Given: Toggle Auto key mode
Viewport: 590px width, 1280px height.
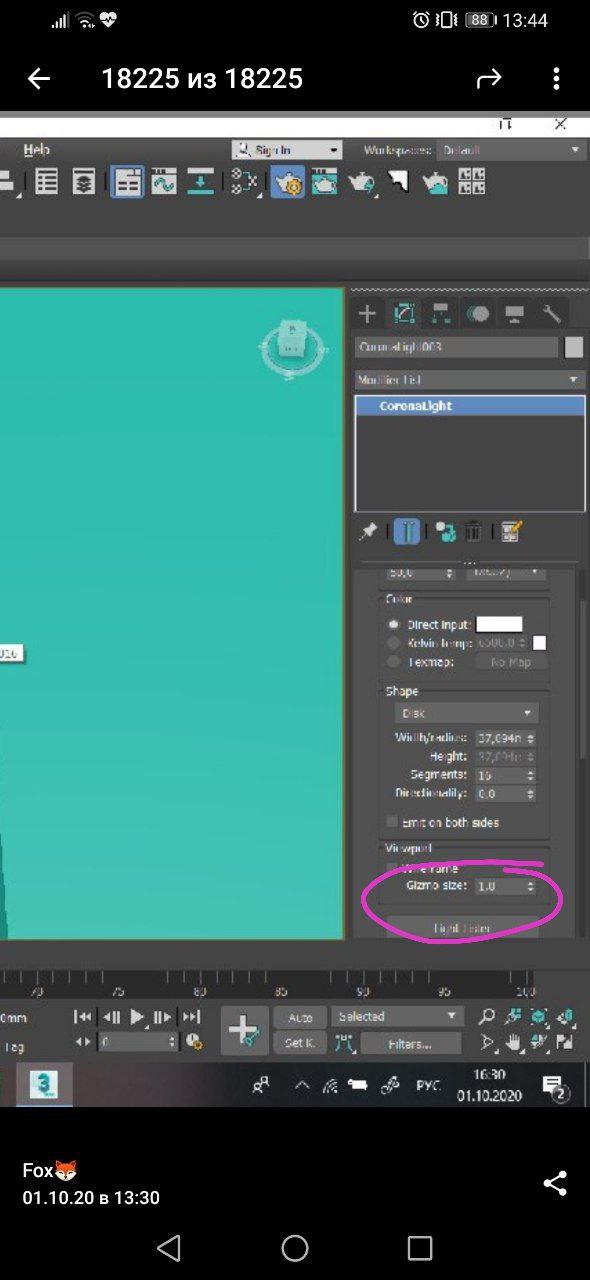Looking at the screenshot, I should point(300,1017).
